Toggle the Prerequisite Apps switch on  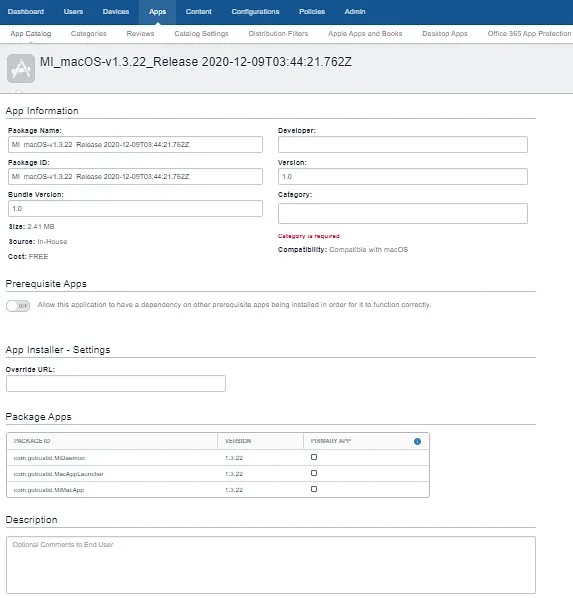coord(18,306)
